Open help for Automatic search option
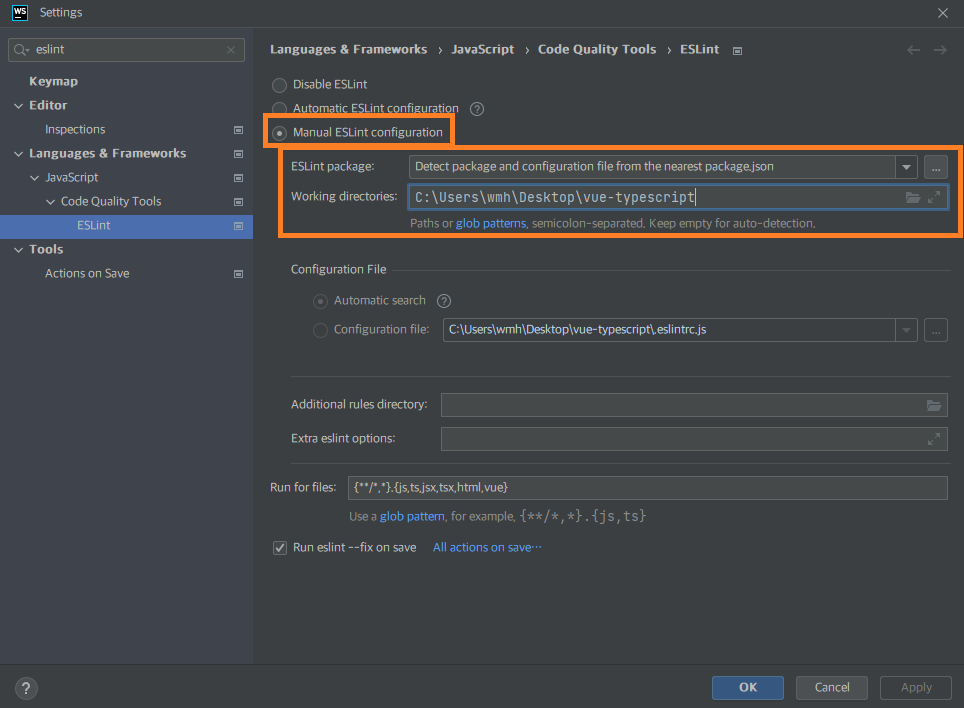The height and width of the screenshot is (708, 964). click(x=444, y=301)
